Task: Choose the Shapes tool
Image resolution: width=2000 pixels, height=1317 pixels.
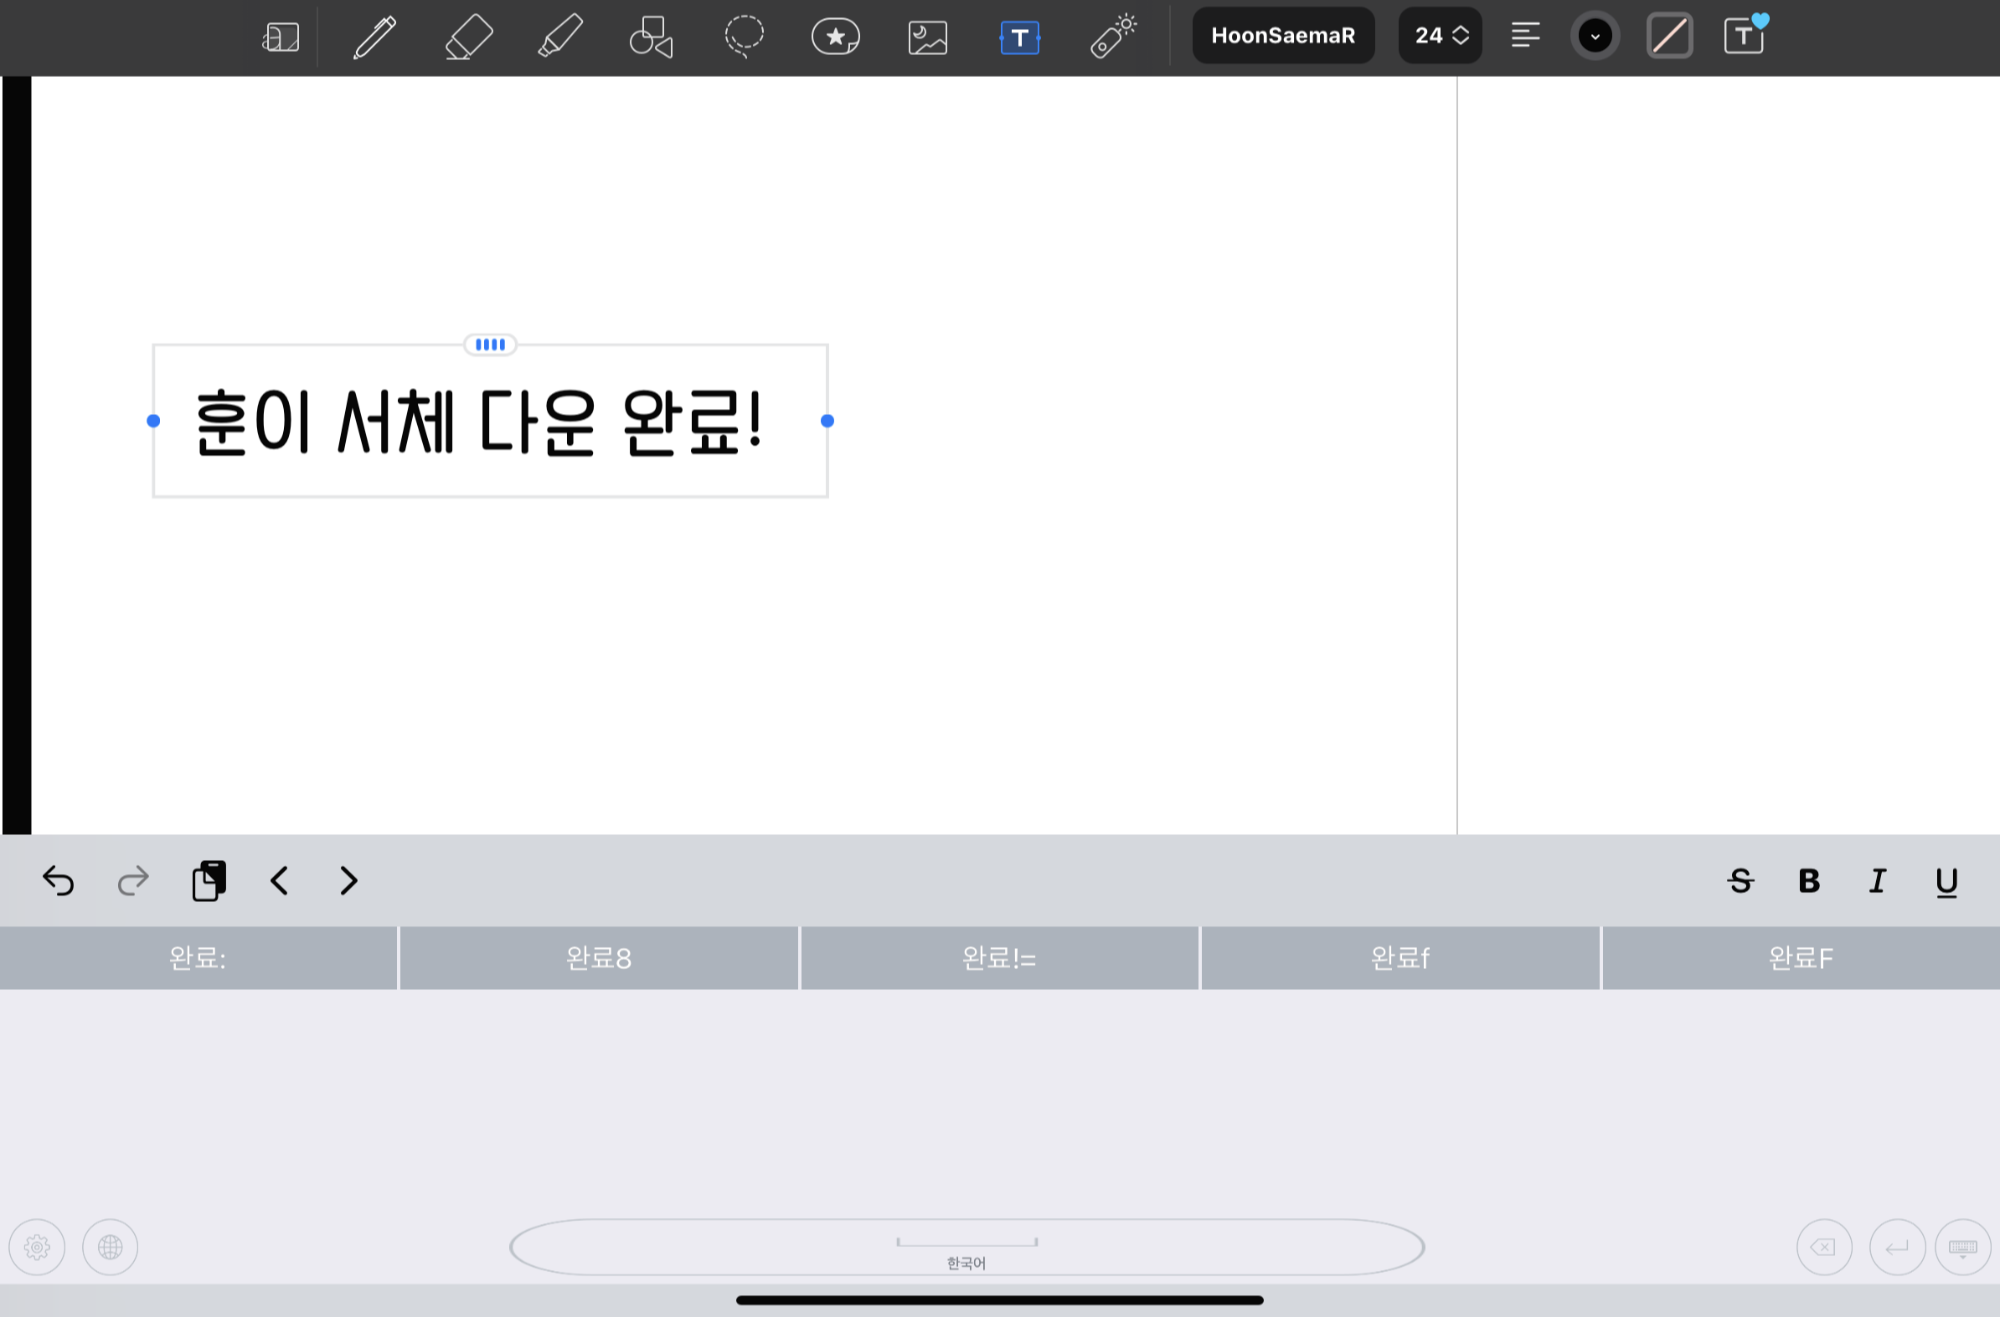Action: point(651,37)
